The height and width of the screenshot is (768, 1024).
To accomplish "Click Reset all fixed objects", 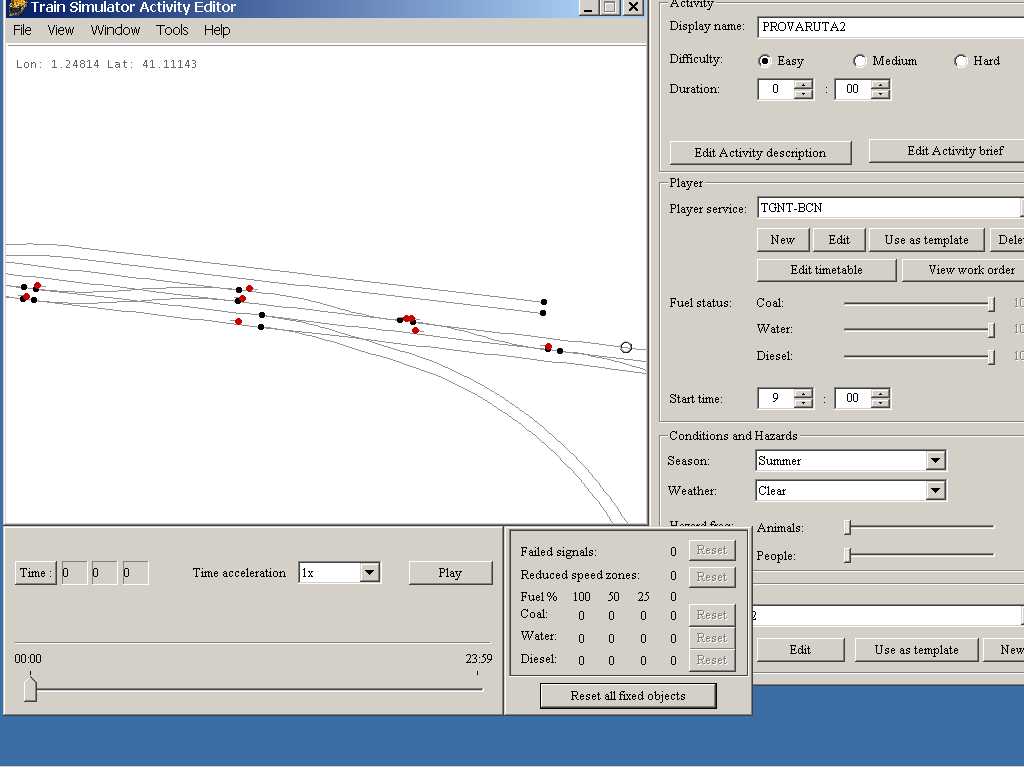I will 628,696.
